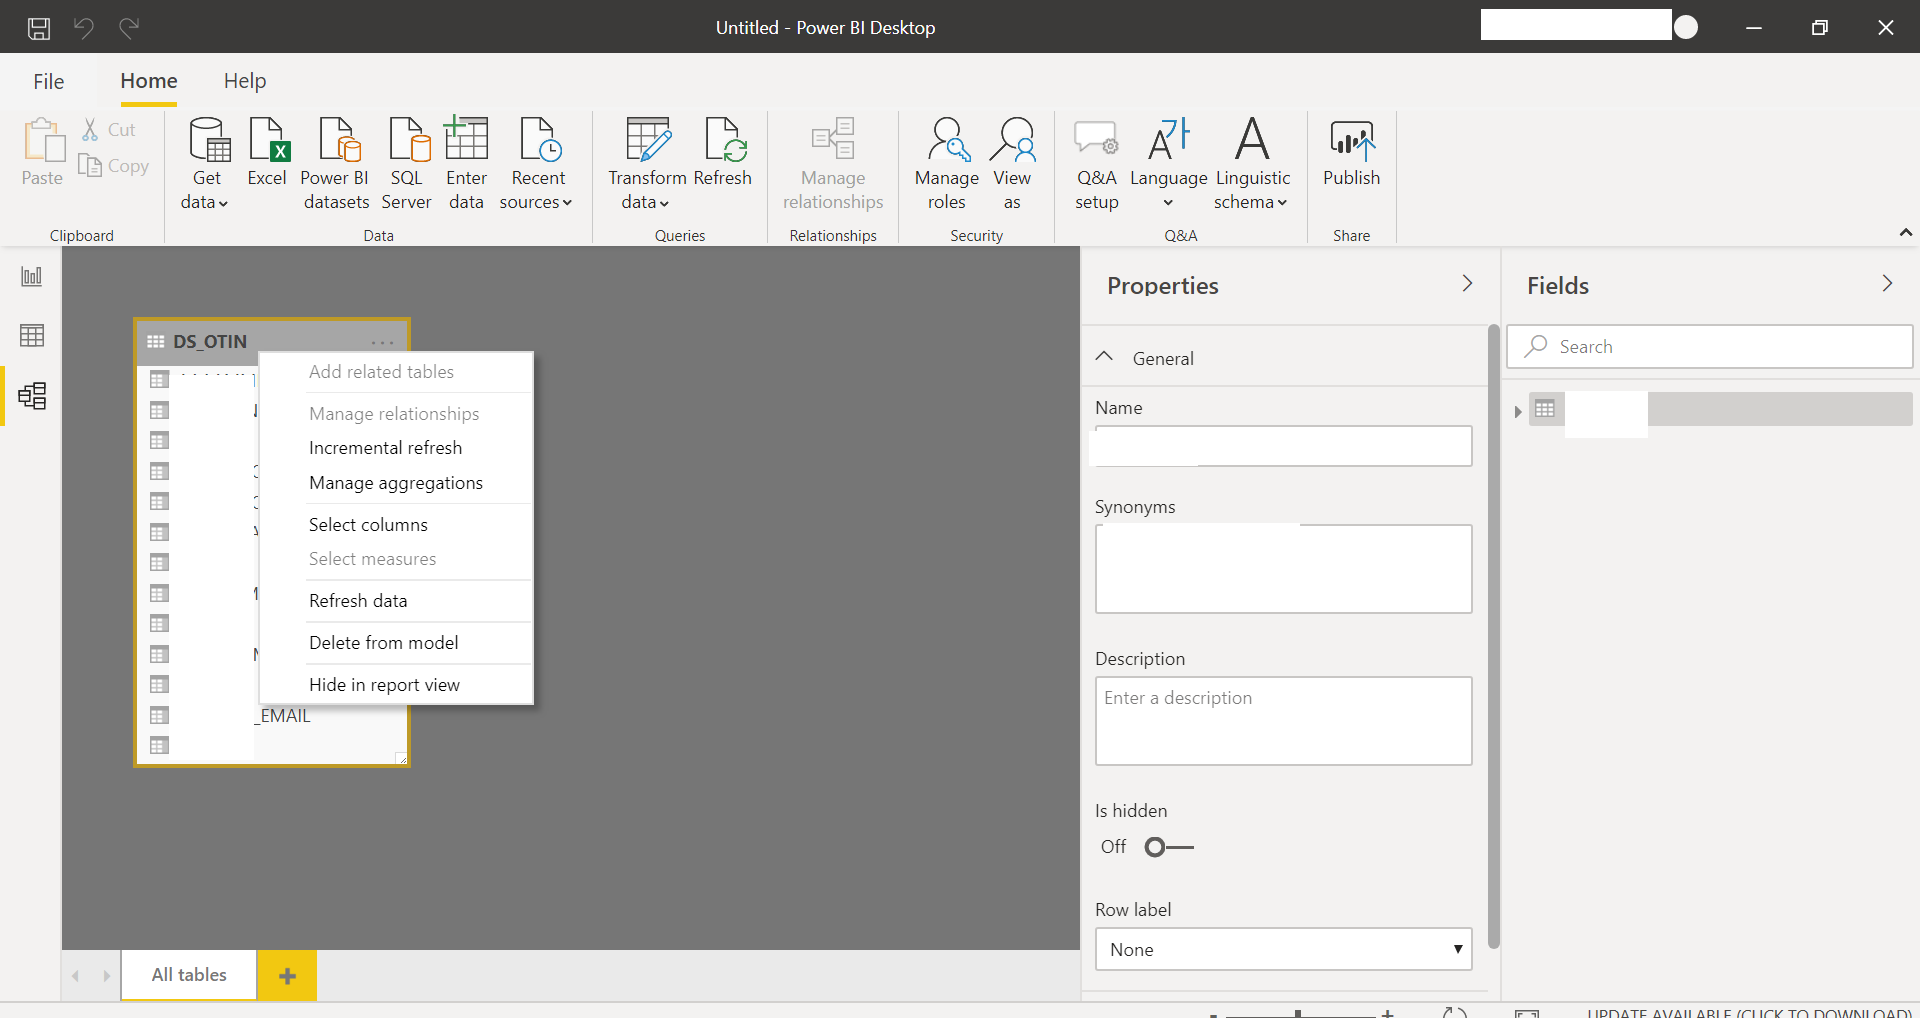Open the File menu
The image size is (1920, 1018).
[x=49, y=81]
